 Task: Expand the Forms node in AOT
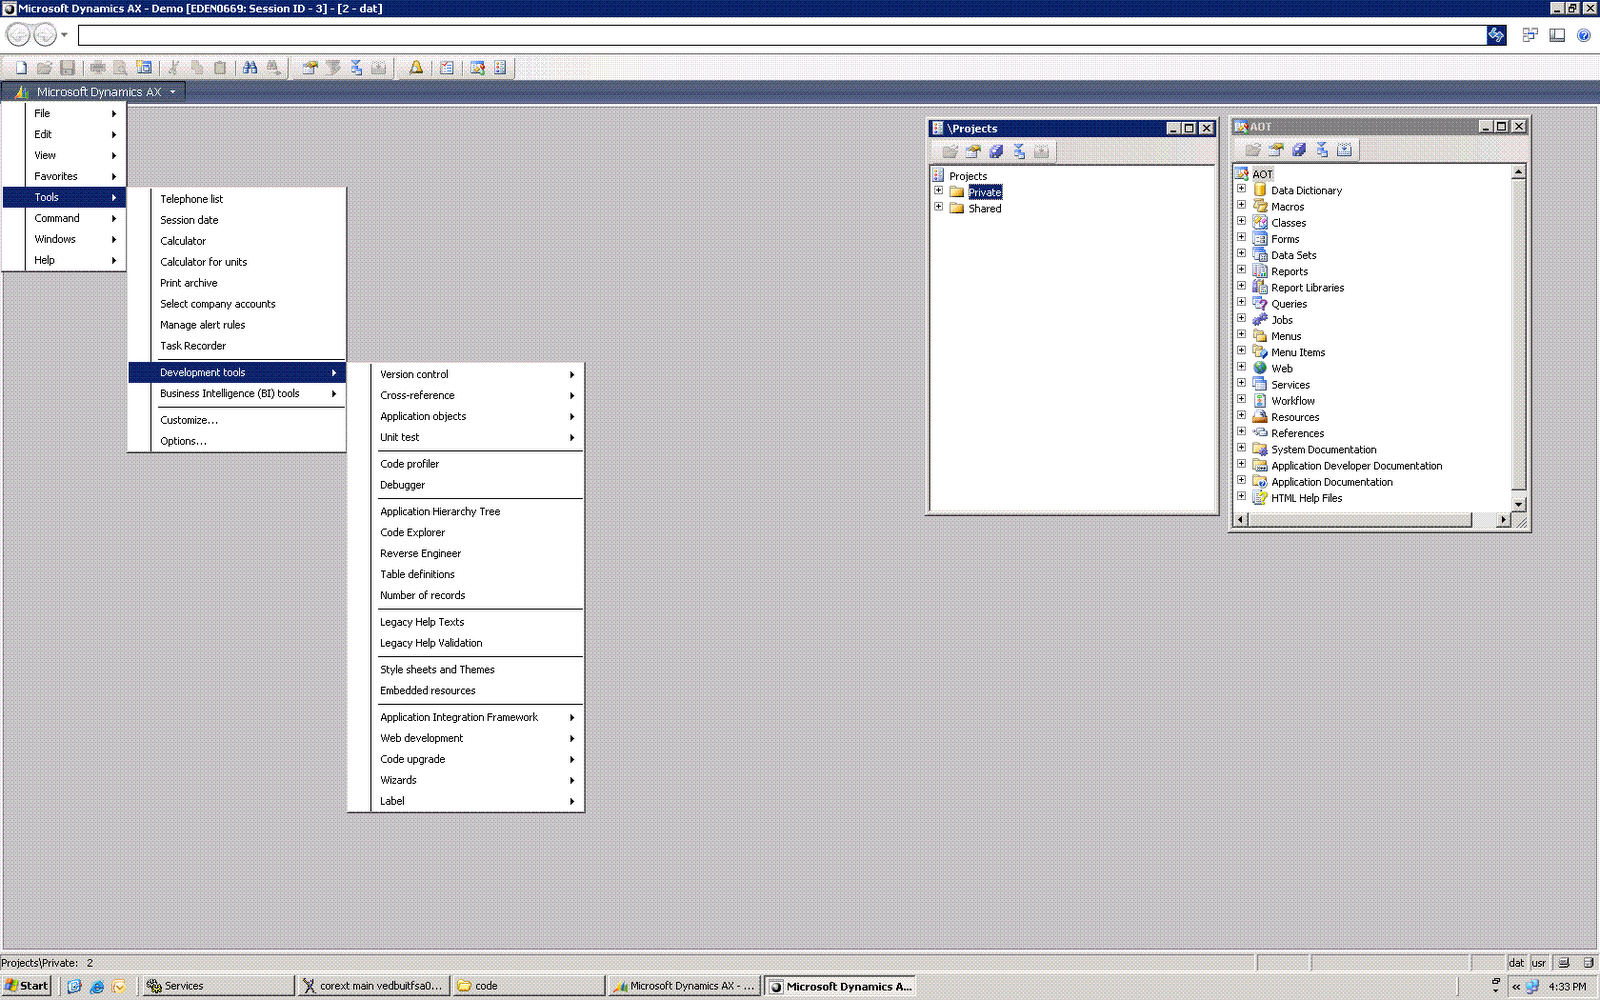(1241, 237)
